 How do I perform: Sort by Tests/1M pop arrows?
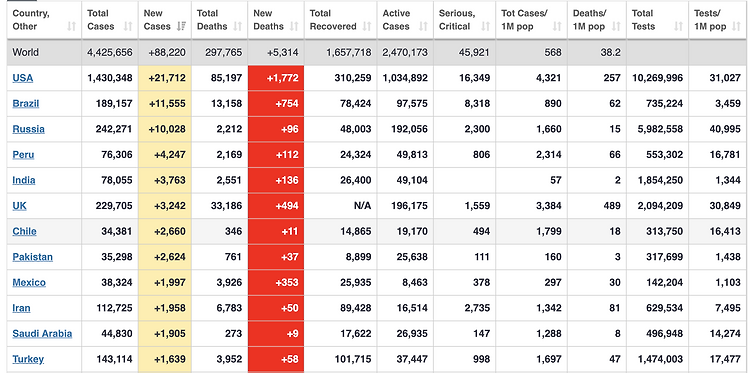tap(737, 26)
